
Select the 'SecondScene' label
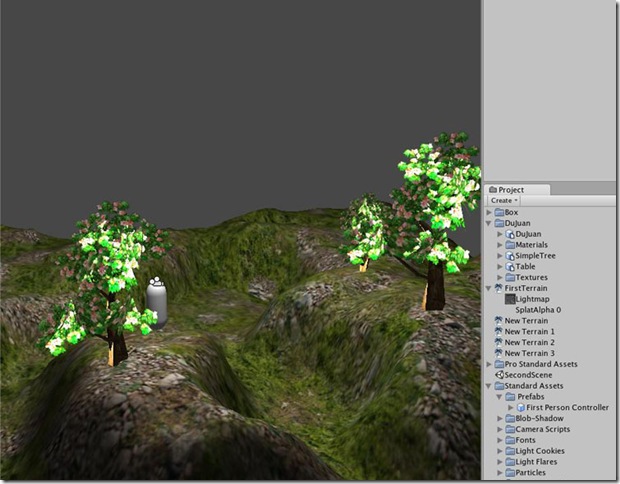(528, 375)
